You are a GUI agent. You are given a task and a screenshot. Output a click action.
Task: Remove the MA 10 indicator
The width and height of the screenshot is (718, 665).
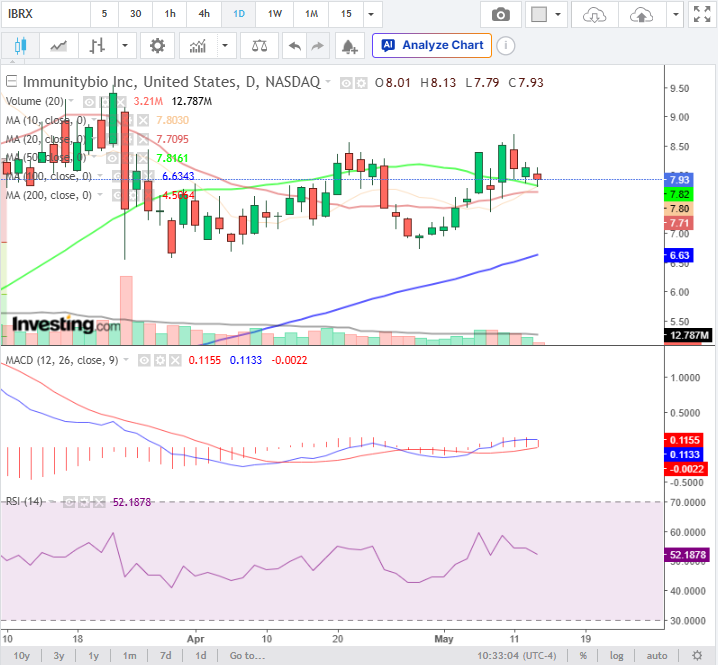click(143, 120)
